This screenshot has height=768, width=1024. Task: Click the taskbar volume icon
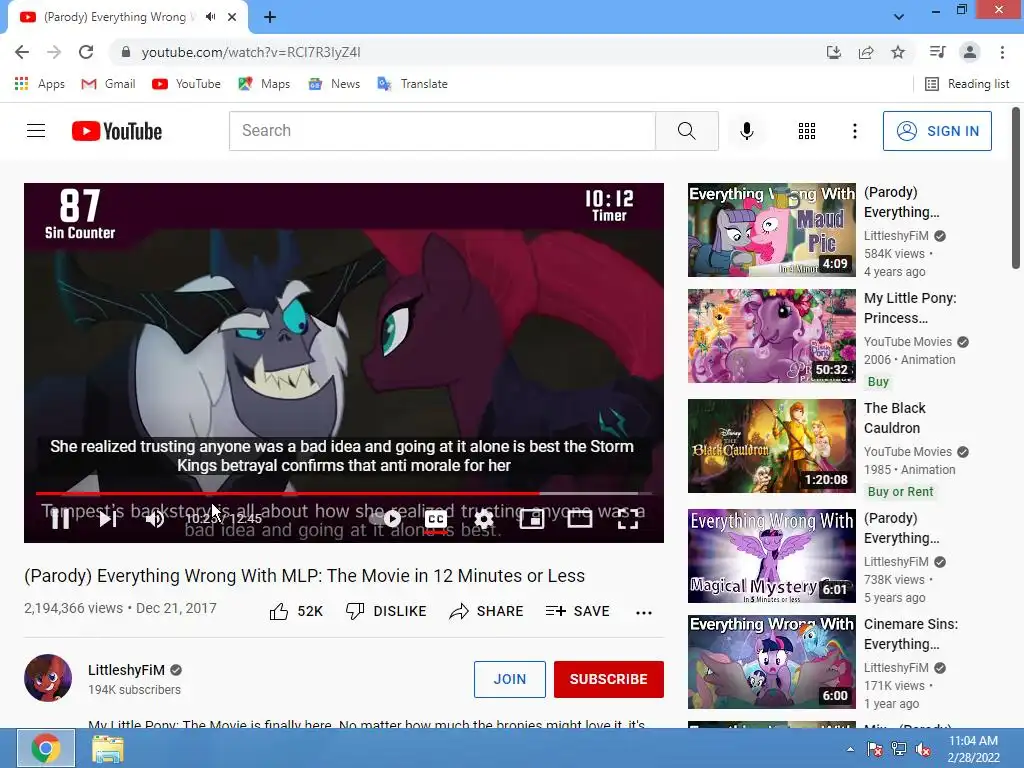coord(923,749)
